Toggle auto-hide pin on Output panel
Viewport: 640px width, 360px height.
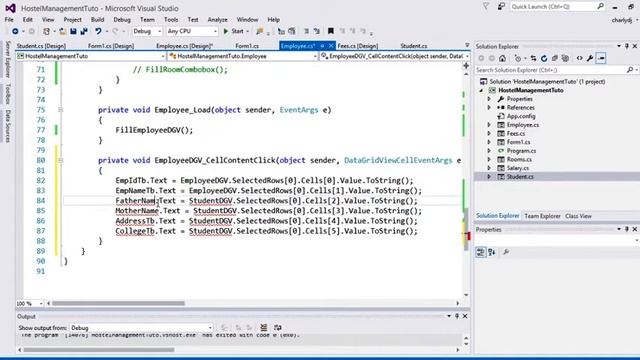457,316
